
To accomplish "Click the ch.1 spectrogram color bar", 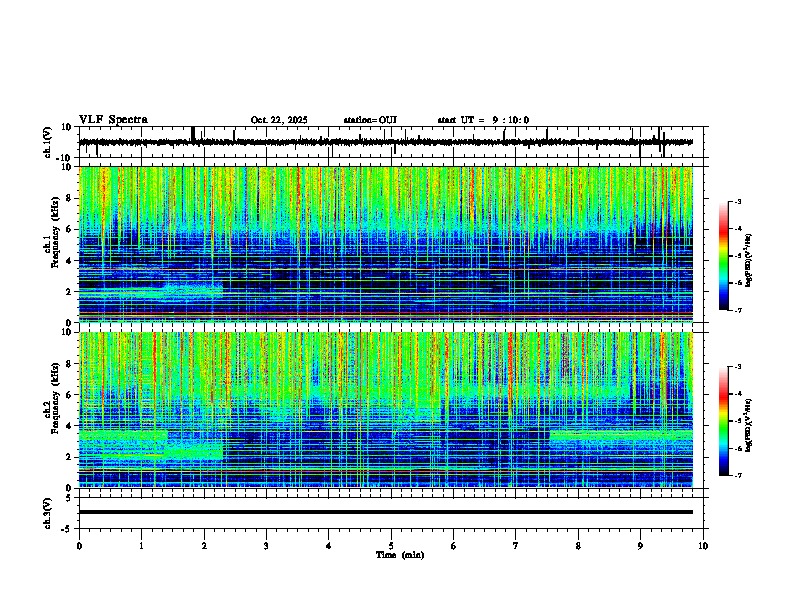I will tap(723, 256).
